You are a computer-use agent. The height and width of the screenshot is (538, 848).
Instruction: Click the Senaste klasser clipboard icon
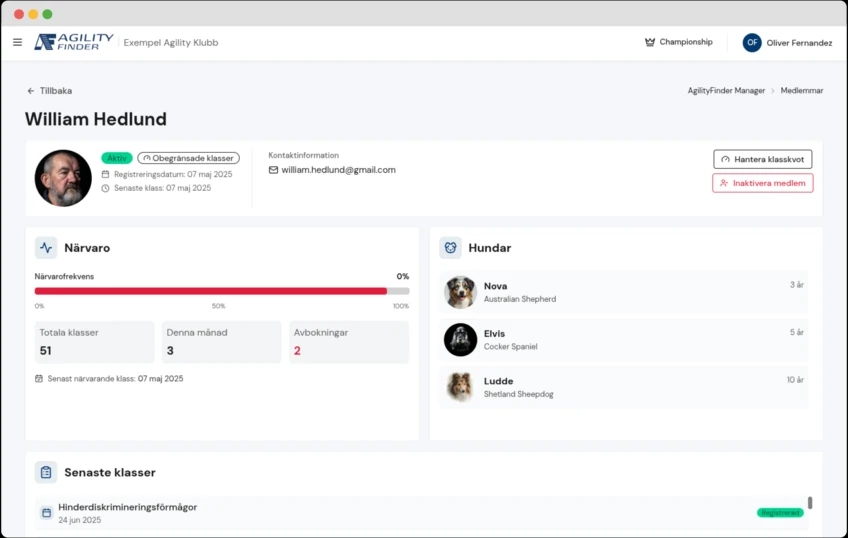(46, 473)
